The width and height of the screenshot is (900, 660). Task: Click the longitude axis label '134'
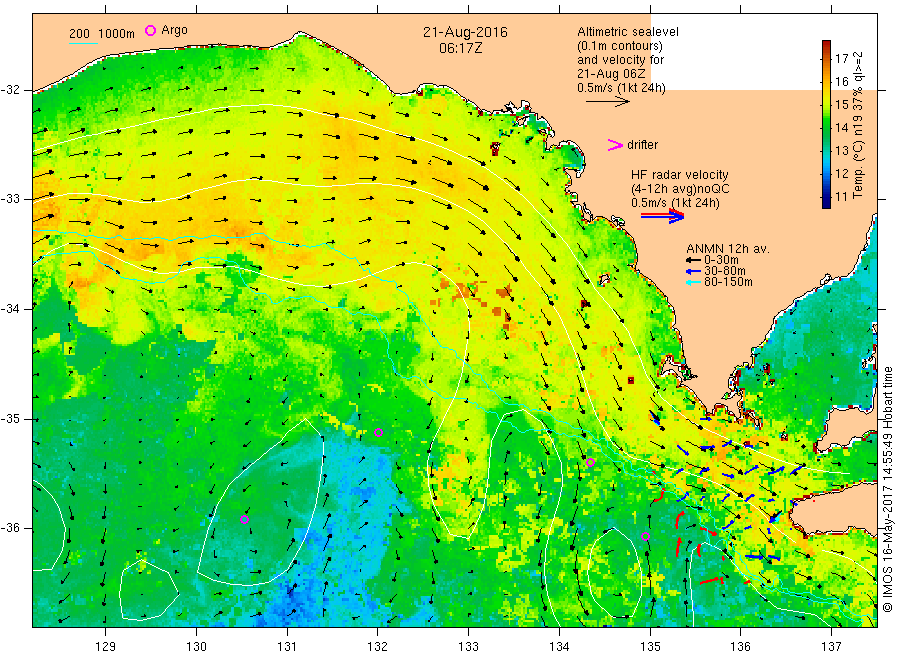pos(559,647)
